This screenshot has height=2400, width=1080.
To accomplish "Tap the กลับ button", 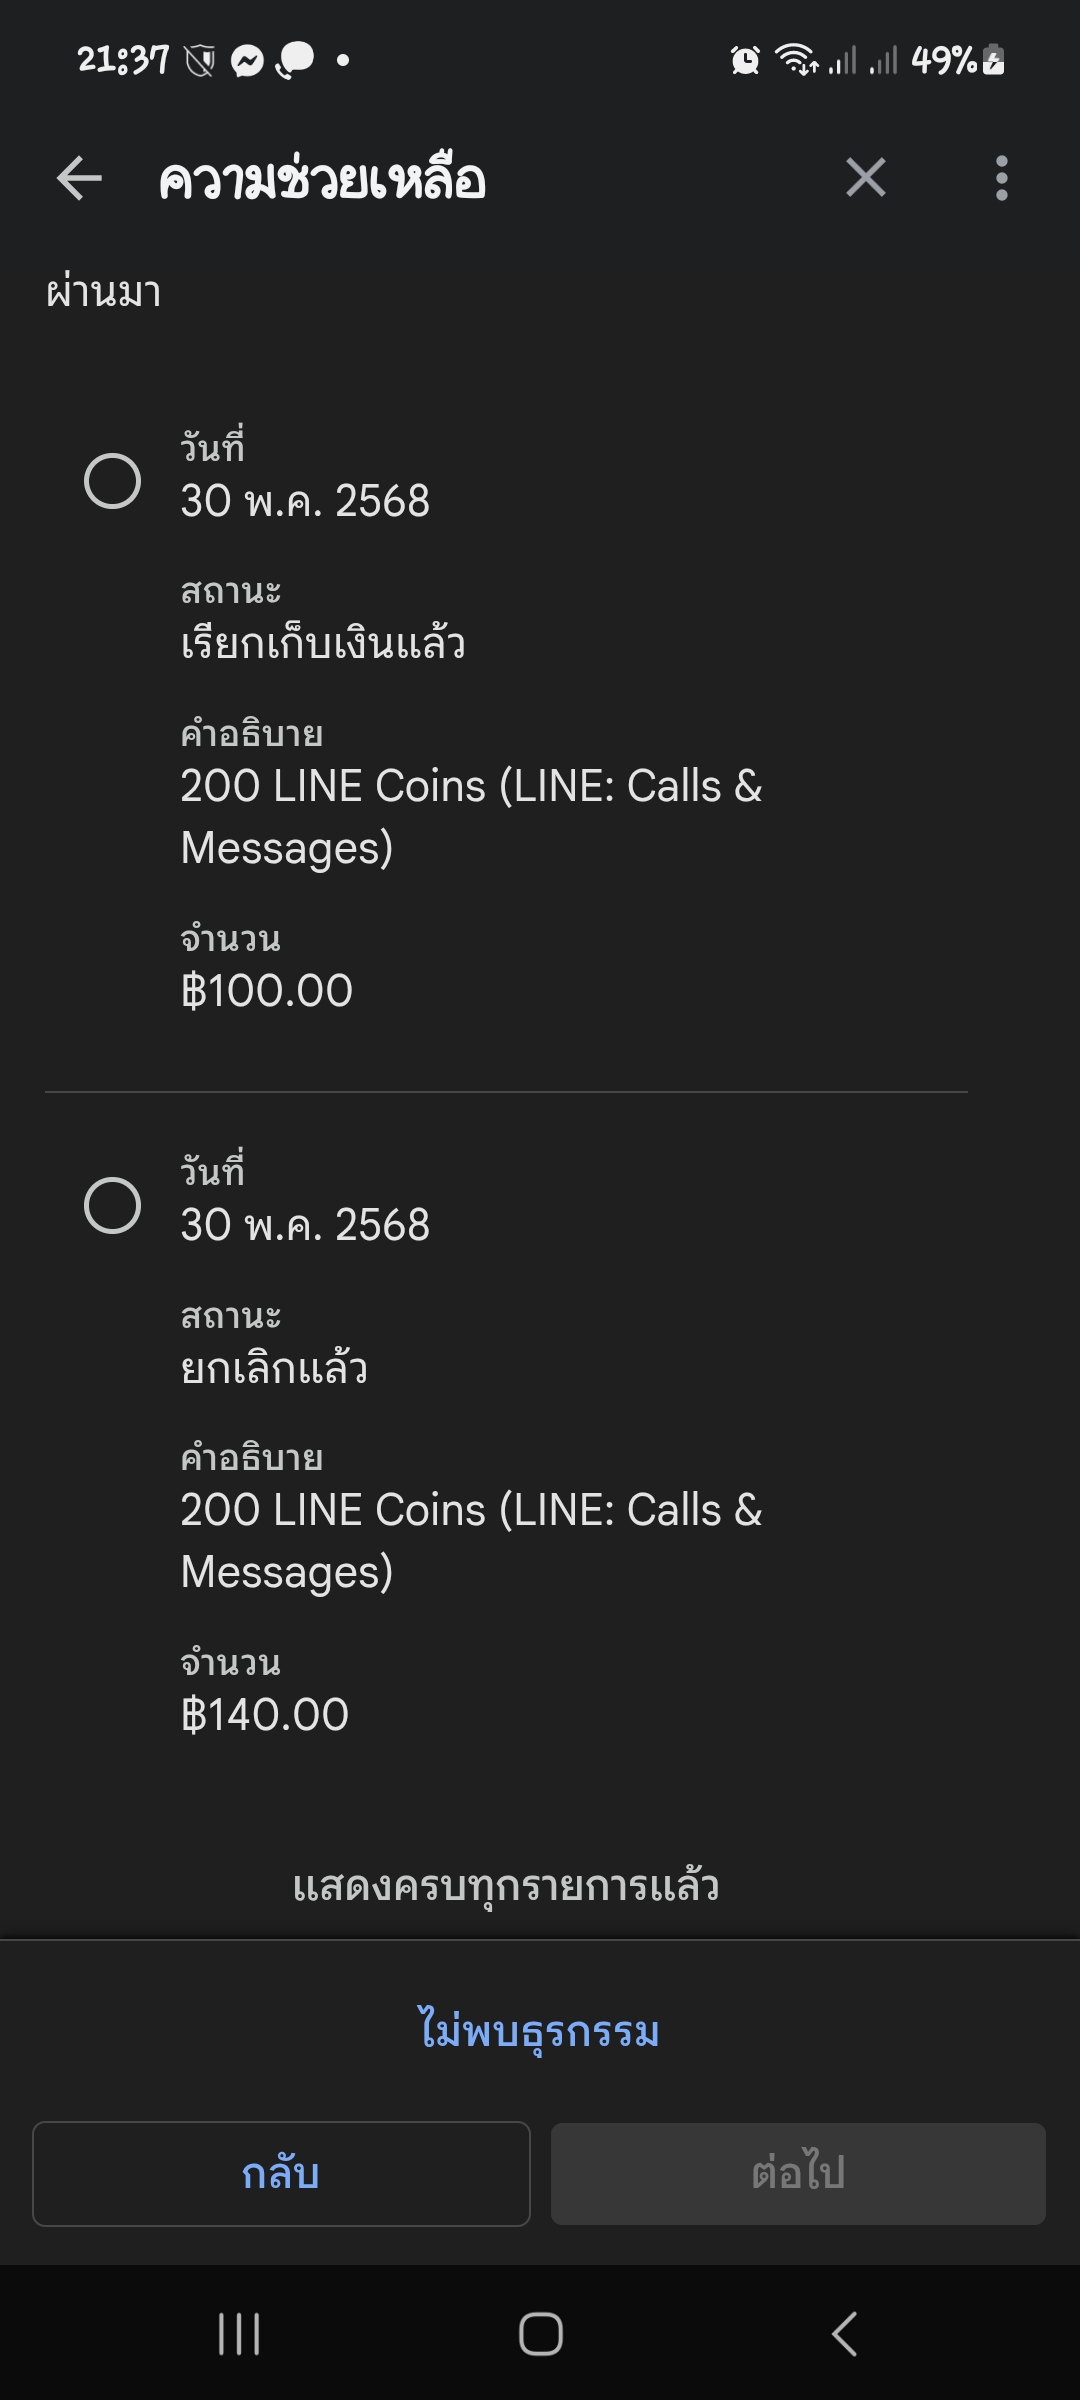I will 281,2174.
